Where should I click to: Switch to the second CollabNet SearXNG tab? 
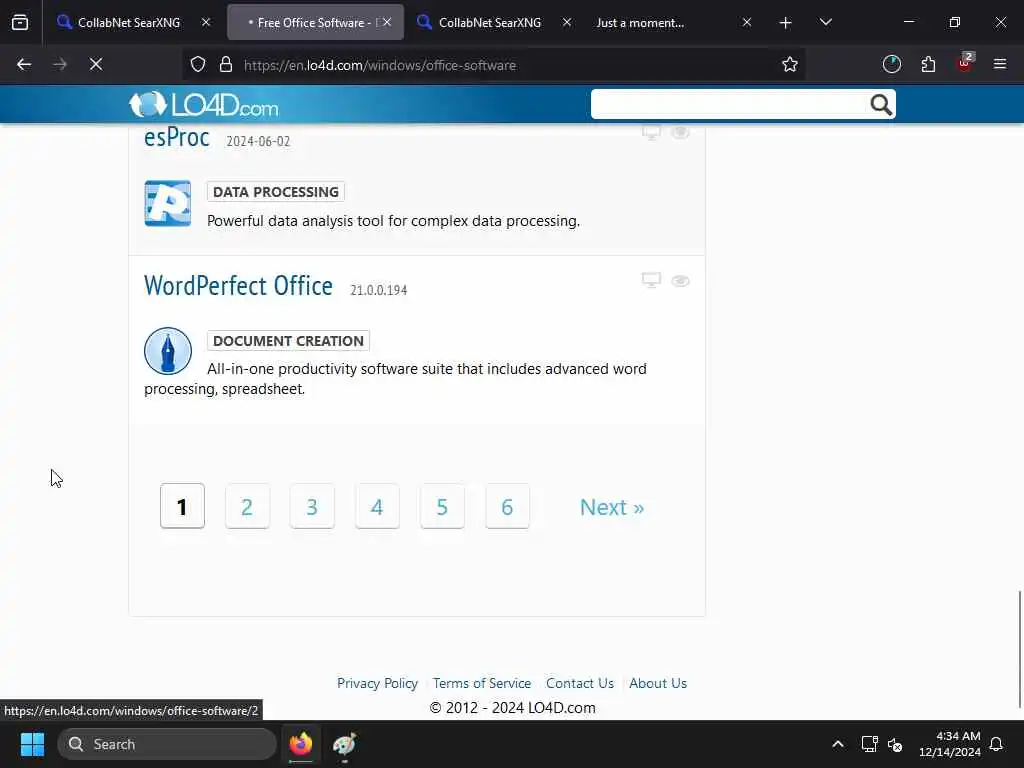point(490,23)
